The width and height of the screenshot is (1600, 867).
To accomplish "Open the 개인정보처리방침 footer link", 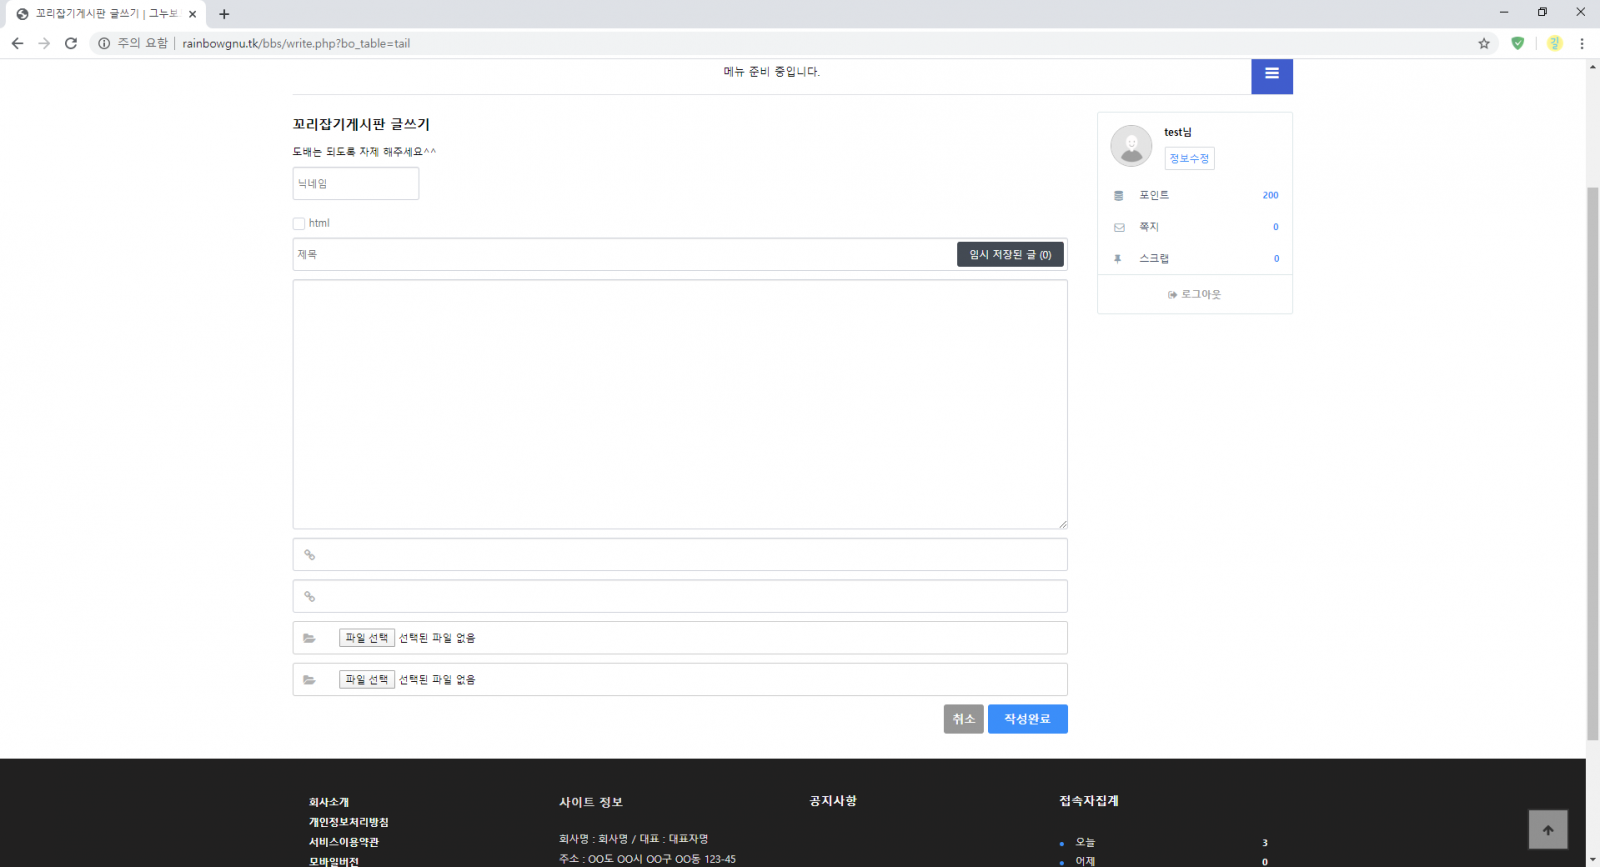I will [348, 822].
